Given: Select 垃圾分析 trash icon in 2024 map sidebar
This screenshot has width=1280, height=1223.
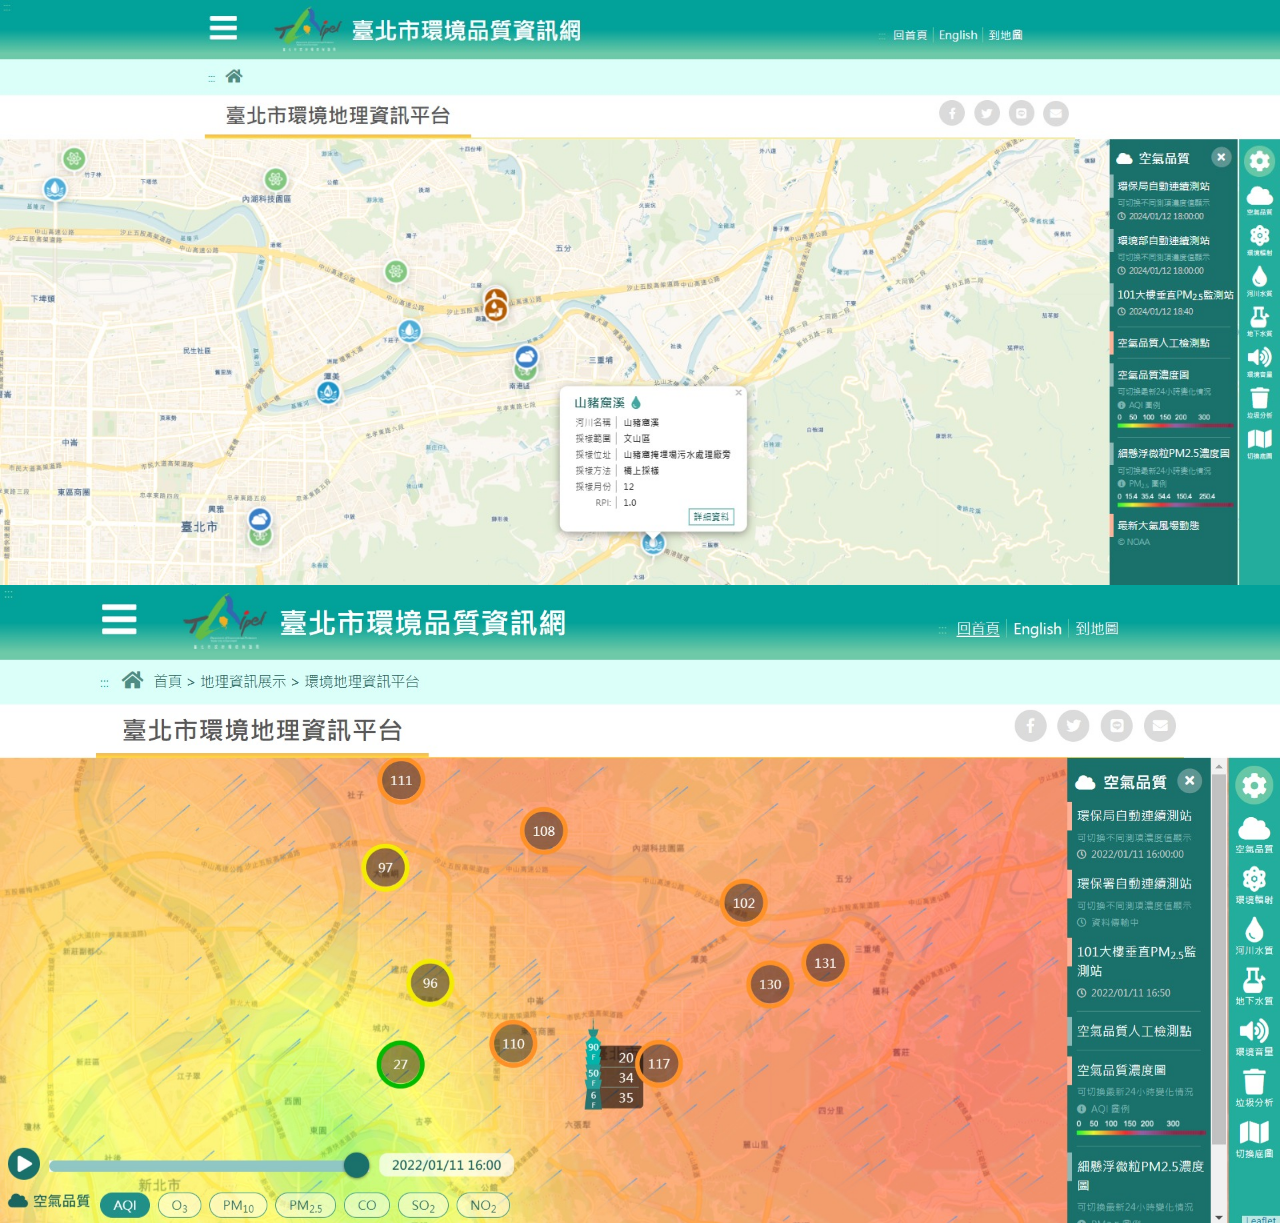Looking at the screenshot, I should 1260,403.
